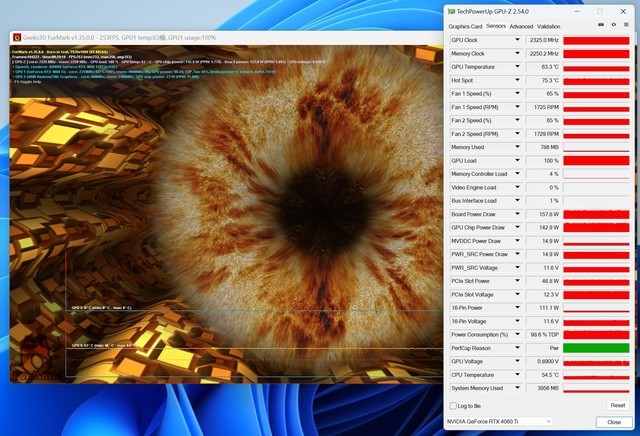Click the GPU-Z screenshot camera icon

pyautogui.click(x=599, y=25)
